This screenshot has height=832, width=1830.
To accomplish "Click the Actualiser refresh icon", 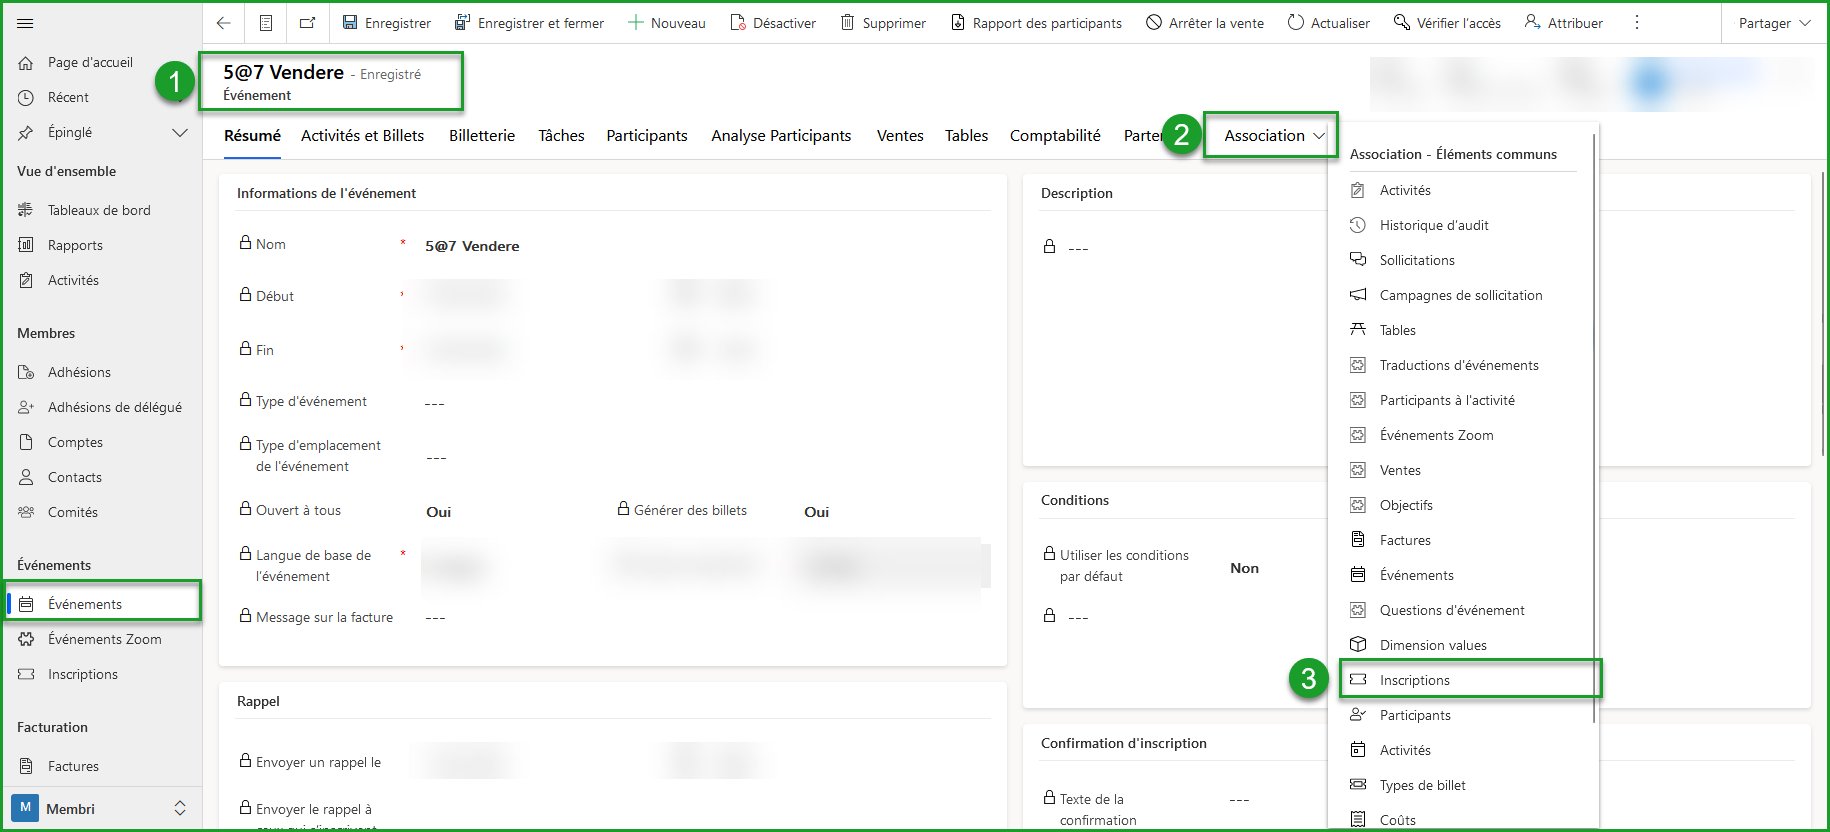I will [1296, 23].
